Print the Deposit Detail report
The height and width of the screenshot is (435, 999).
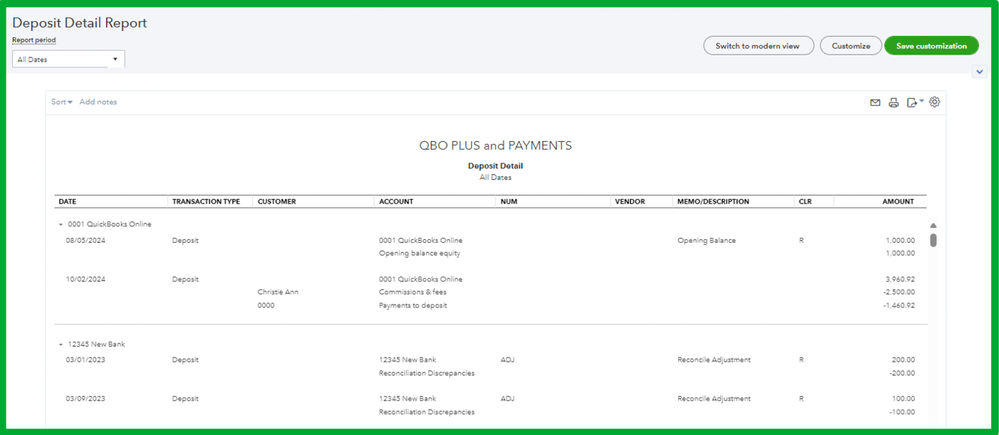pyautogui.click(x=894, y=103)
